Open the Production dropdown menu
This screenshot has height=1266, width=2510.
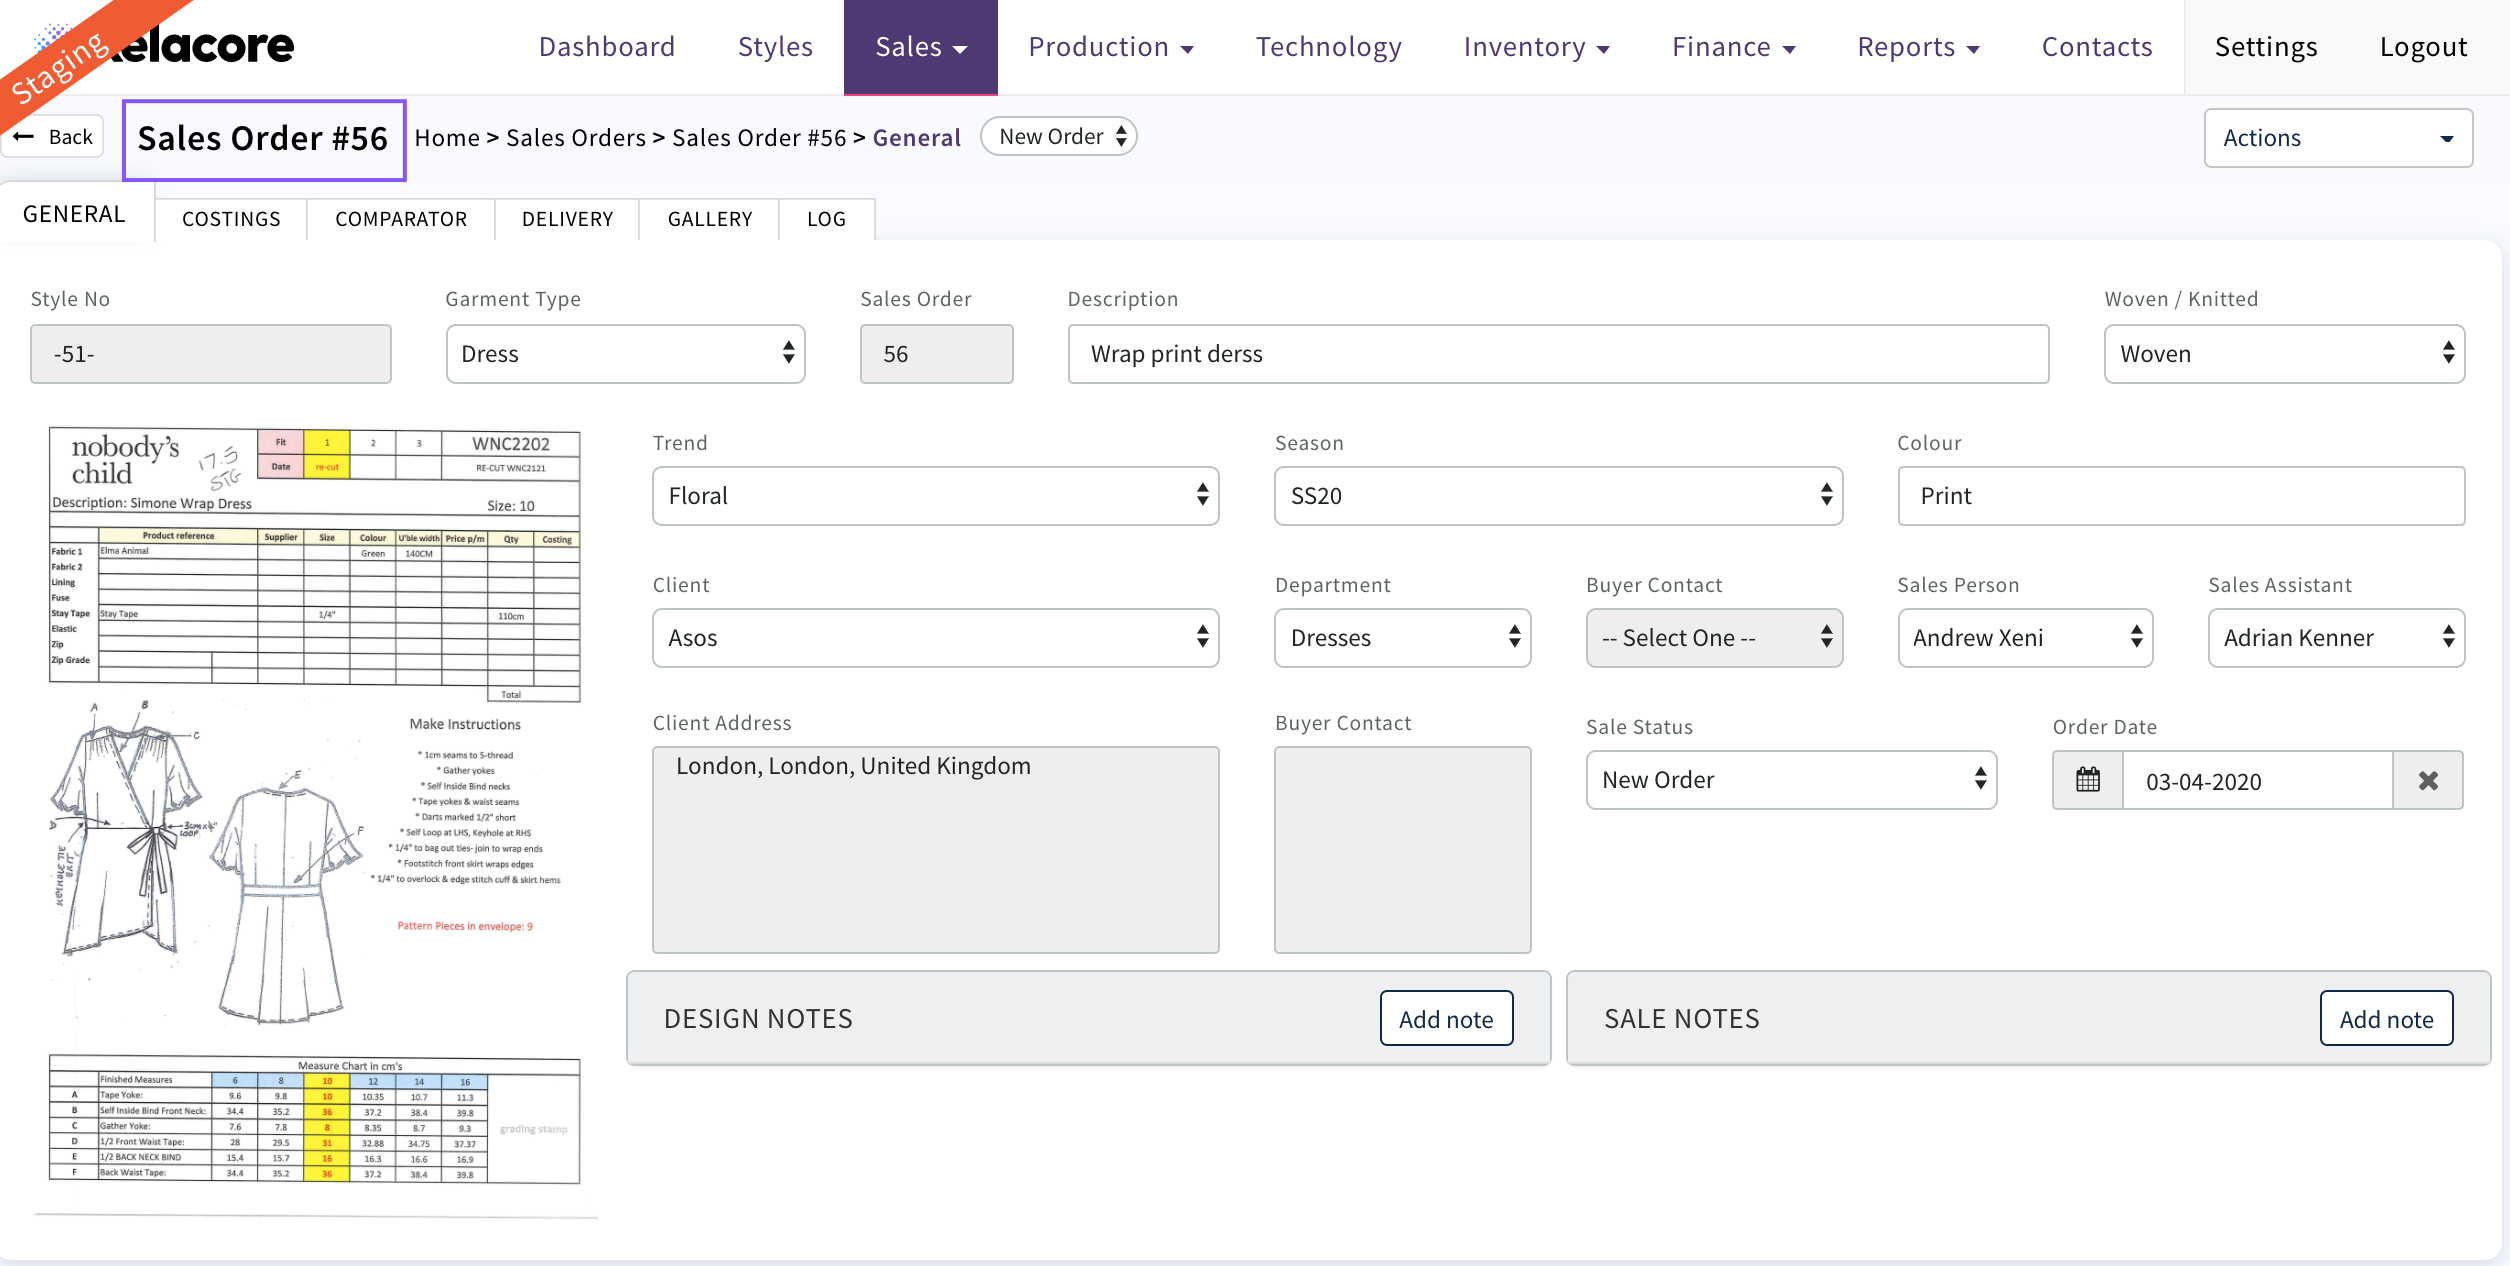coord(1110,47)
